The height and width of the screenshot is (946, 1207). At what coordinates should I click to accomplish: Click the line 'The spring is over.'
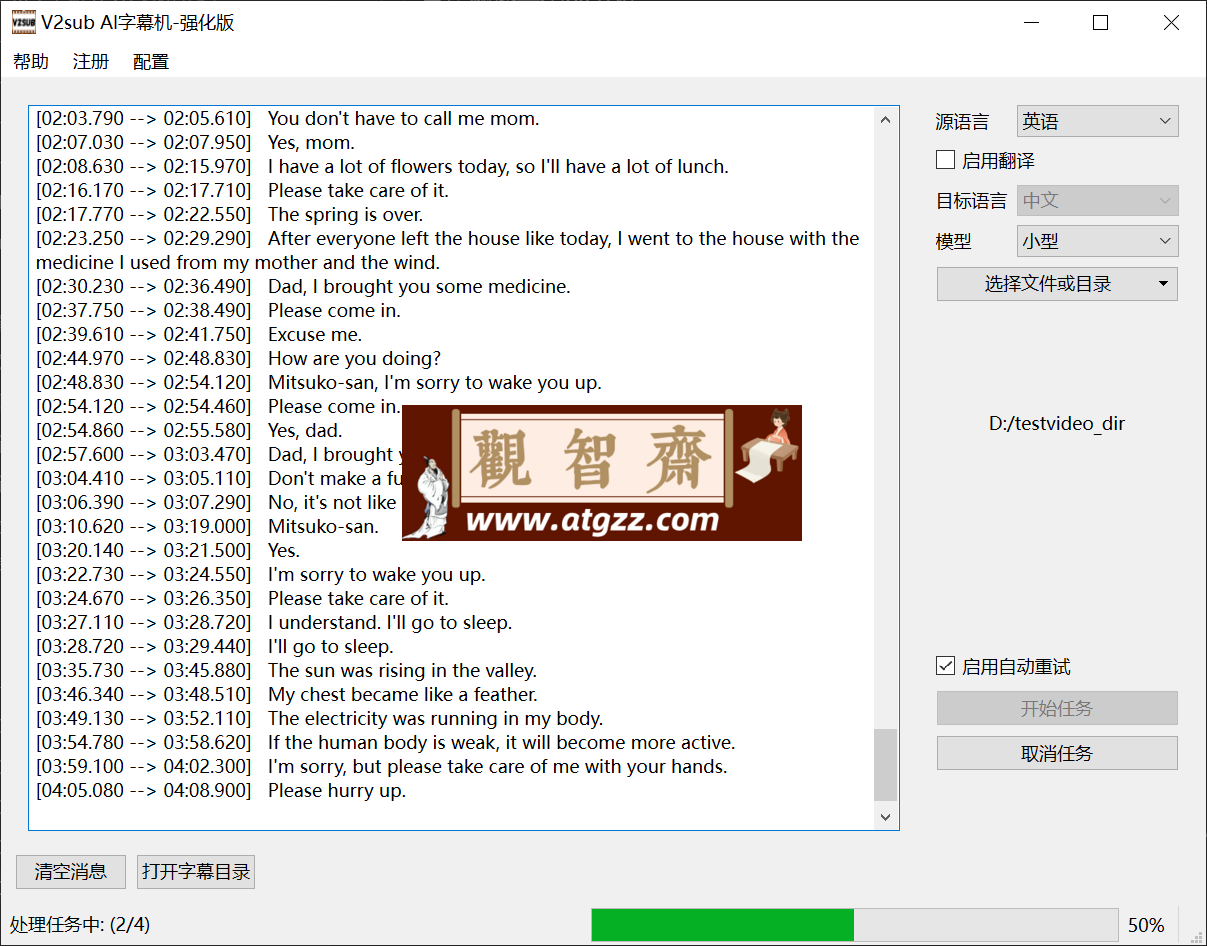(x=345, y=214)
